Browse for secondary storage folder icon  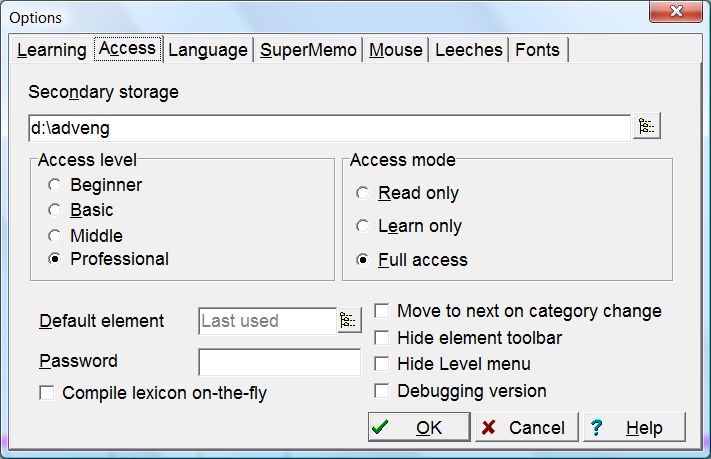click(x=647, y=127)
